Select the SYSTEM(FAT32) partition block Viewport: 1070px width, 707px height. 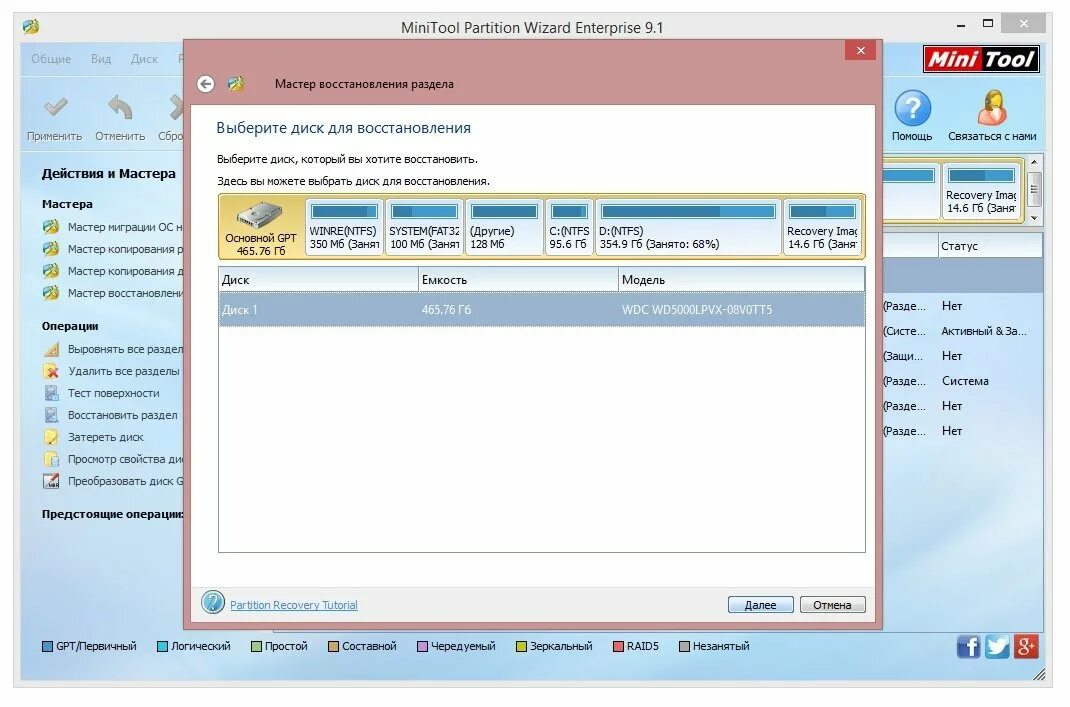[x=424, y=227]
